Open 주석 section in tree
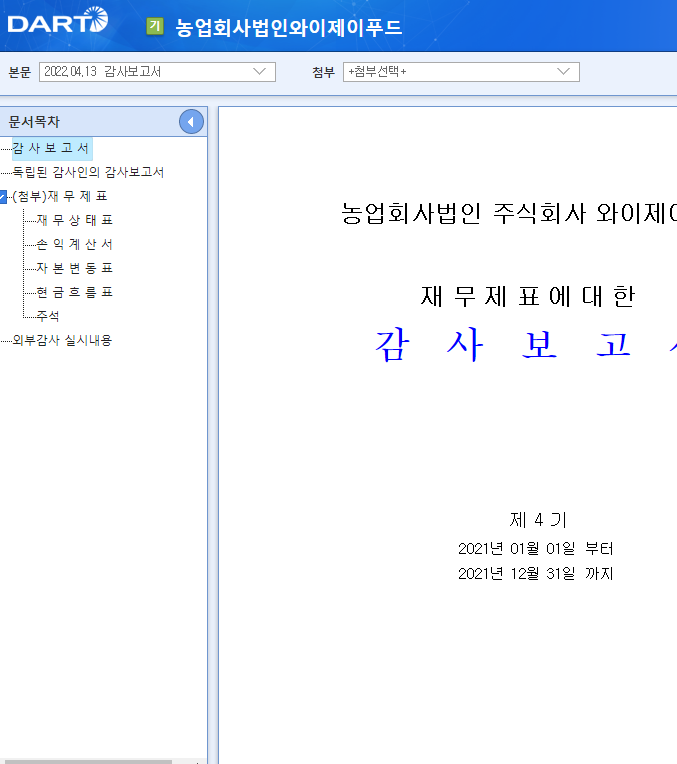Screen dimensions: 677x764 point(48,316)
